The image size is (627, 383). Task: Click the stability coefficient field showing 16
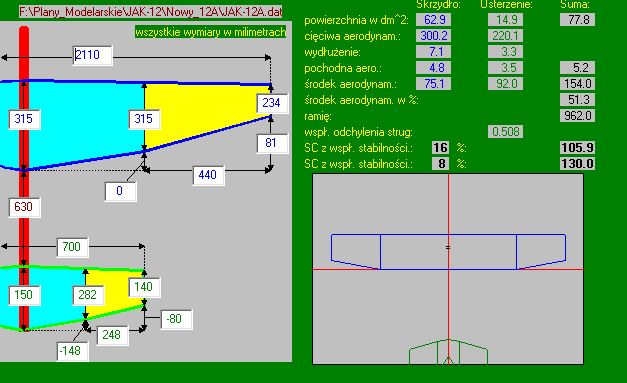click(440, 148)
